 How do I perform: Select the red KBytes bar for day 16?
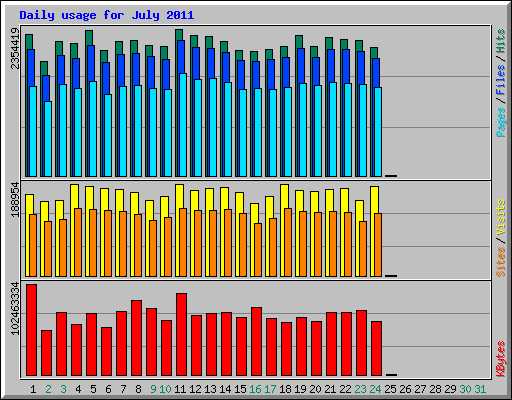257,342
